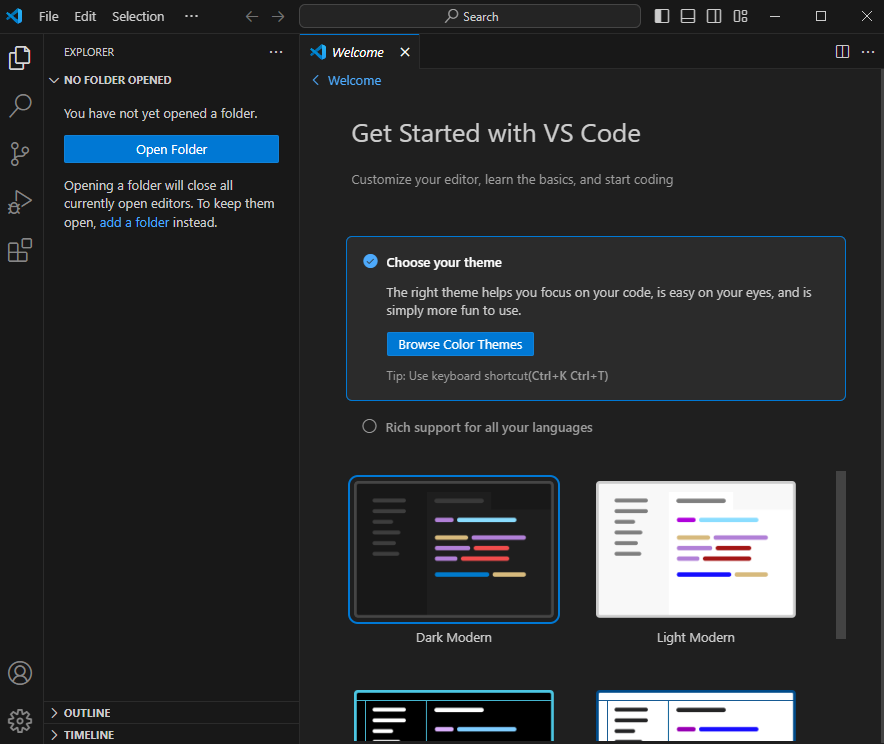884x744 pixels.
Task: Open the Search view in activity bar
Action: pos(20,105)
